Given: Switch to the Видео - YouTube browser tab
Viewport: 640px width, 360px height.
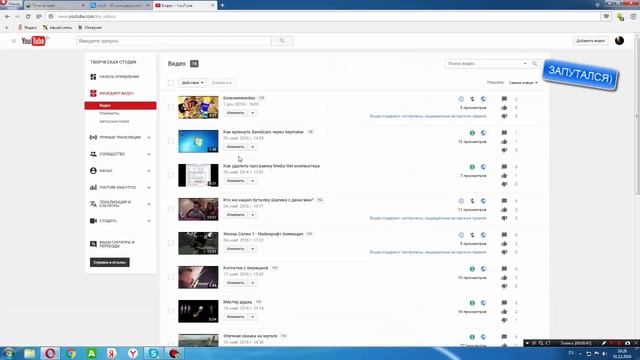Looking at the screenshot, I should [185, 5].
